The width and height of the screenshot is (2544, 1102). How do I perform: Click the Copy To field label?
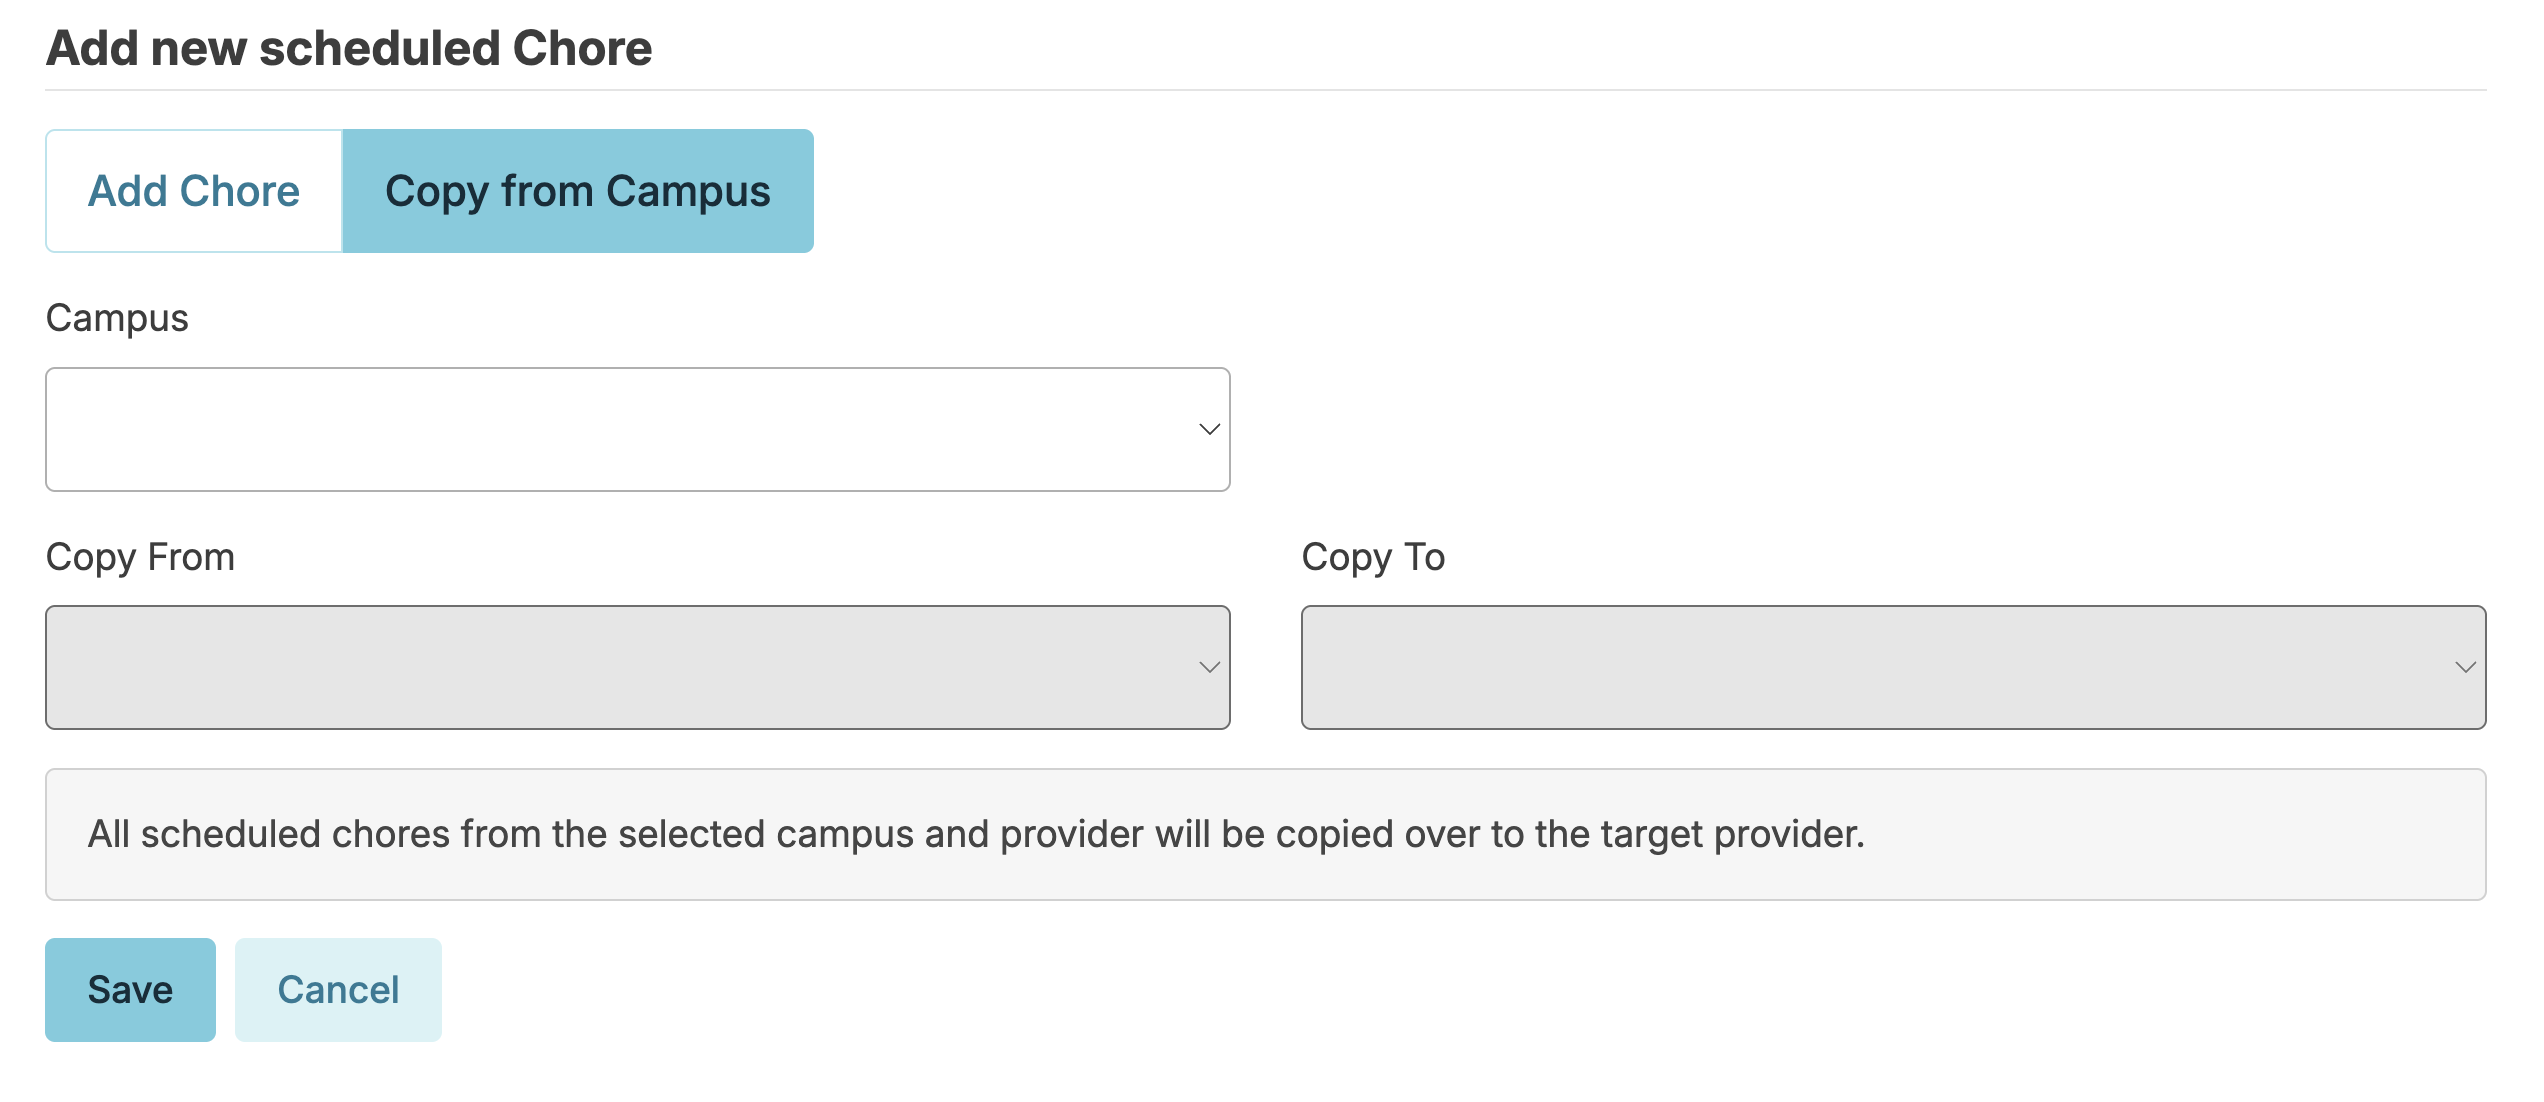coord(1373,557)
